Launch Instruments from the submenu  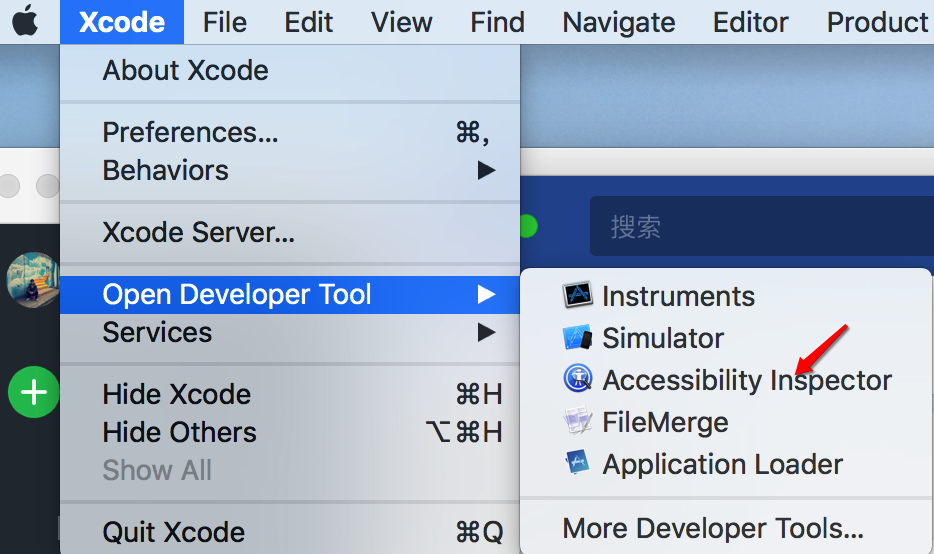click(x=726, y=295)
